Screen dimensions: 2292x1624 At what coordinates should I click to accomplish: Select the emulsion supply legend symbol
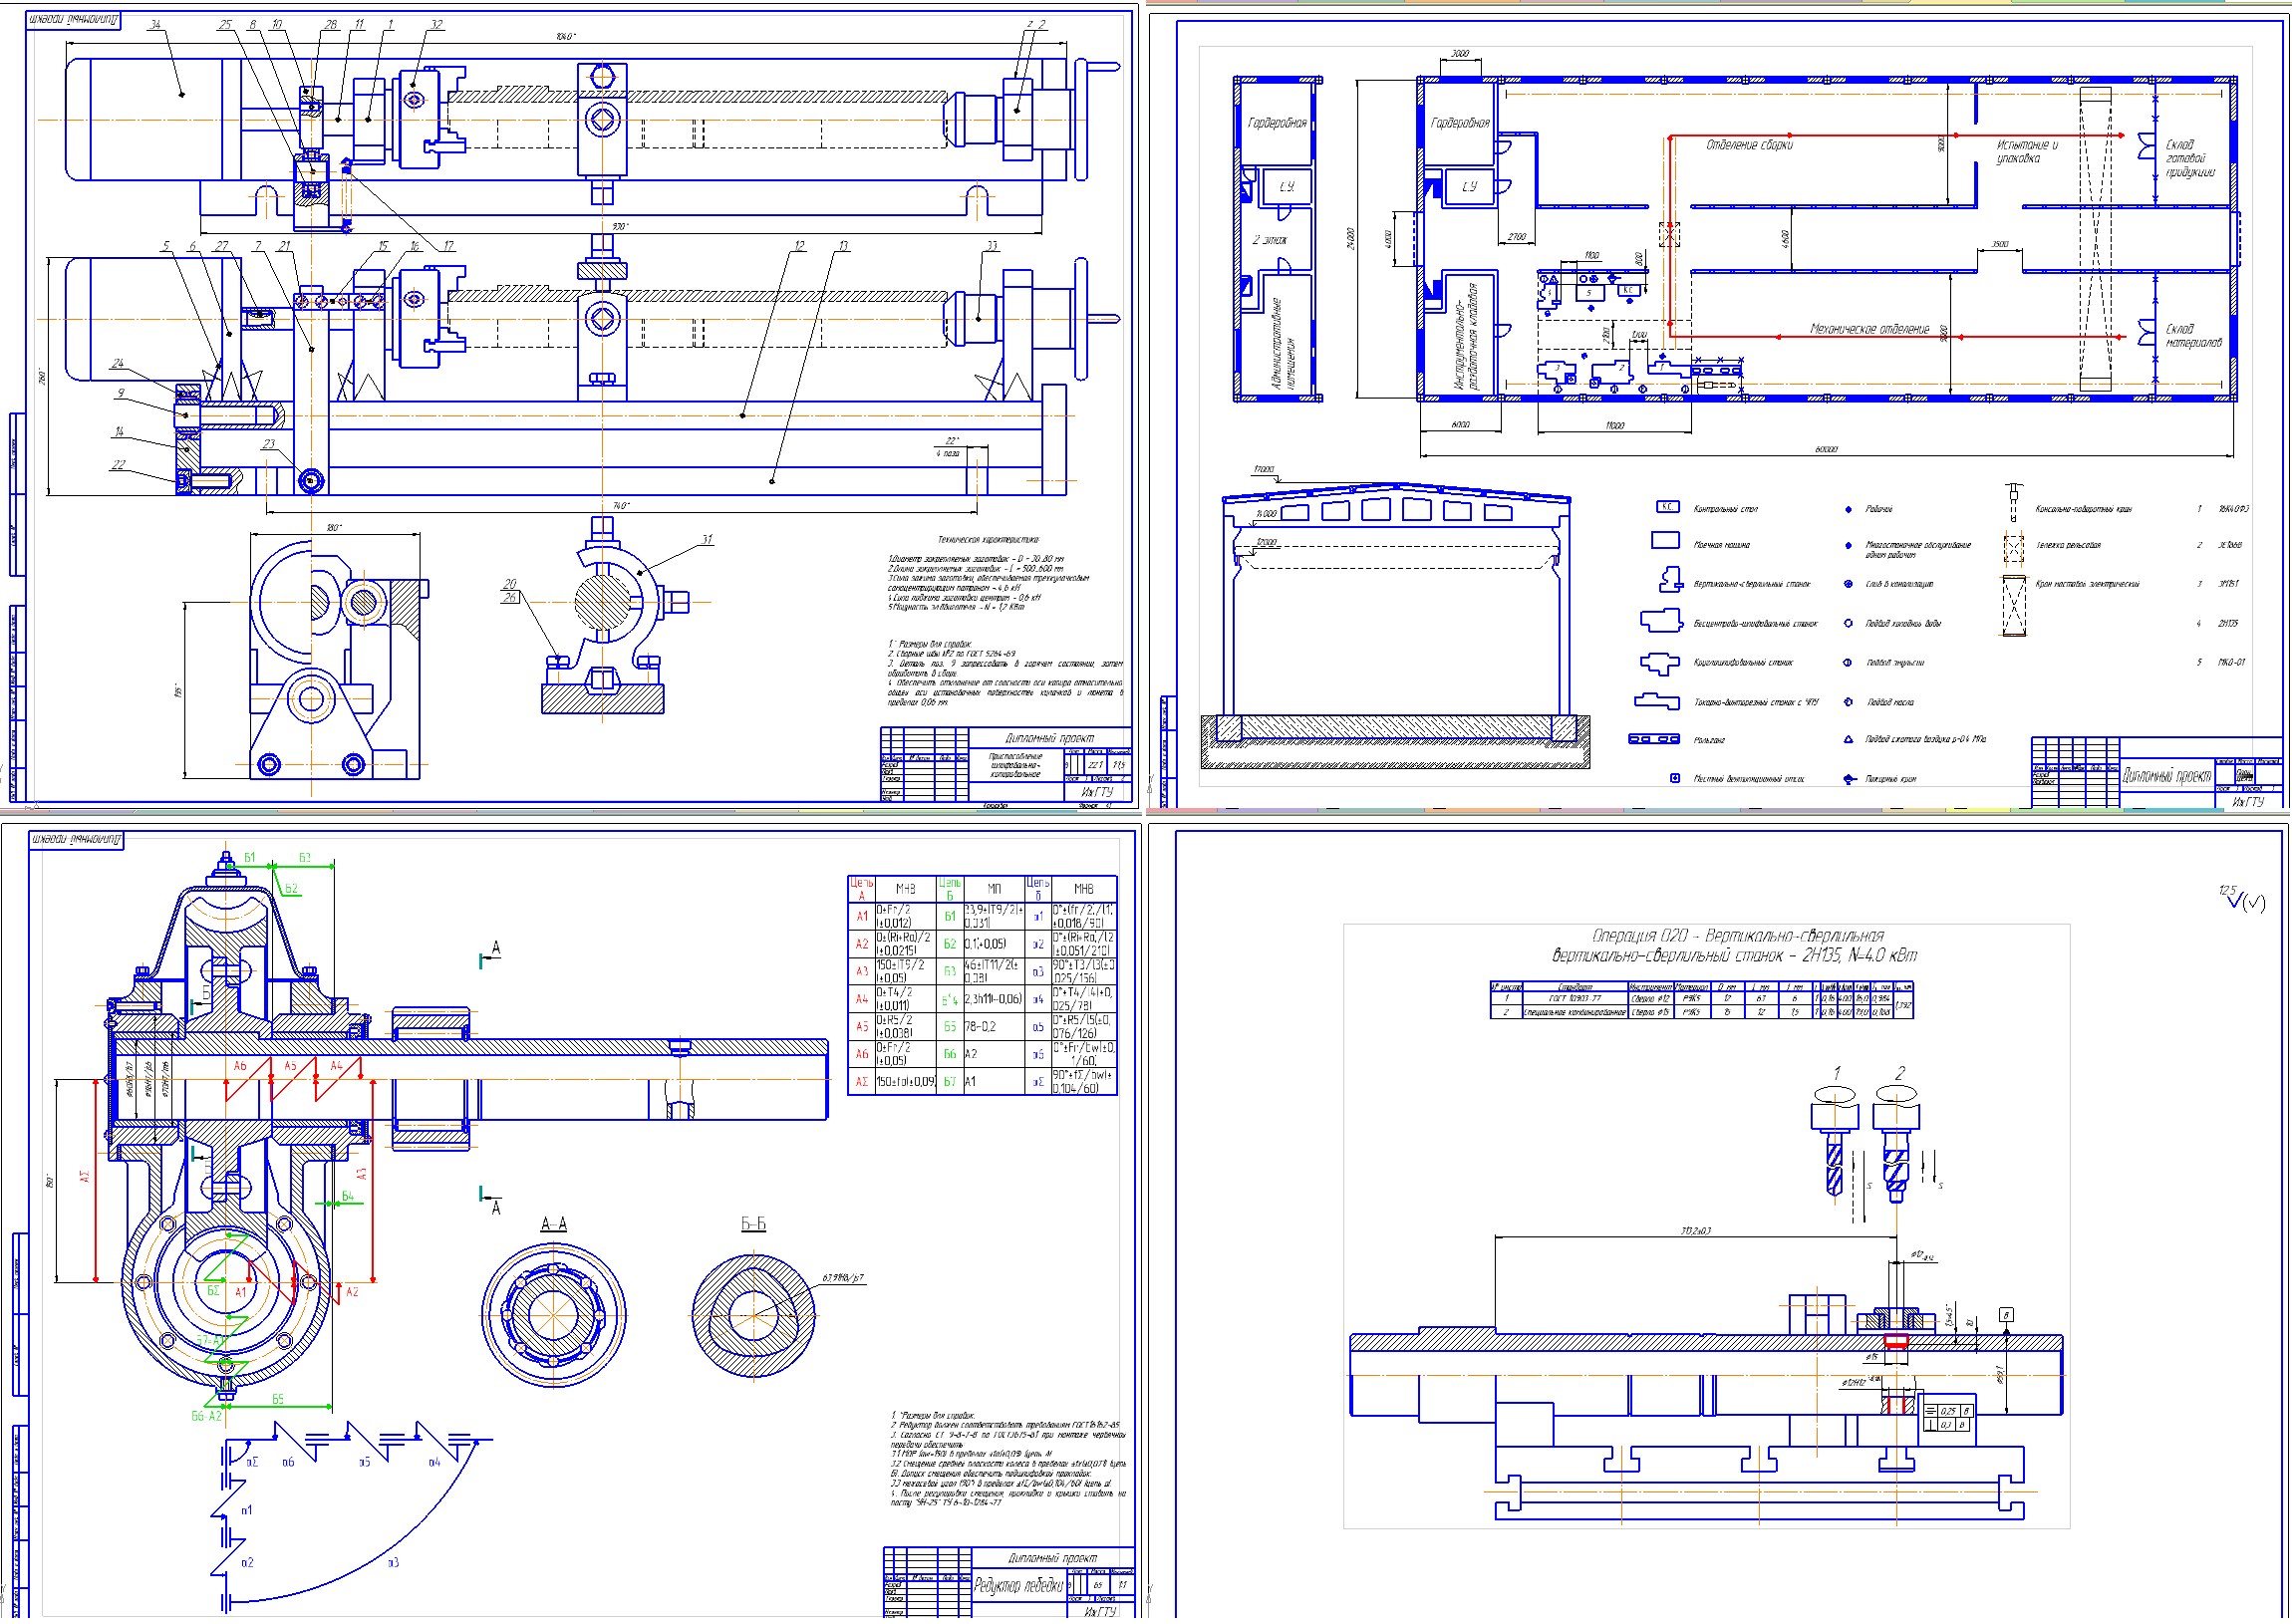click(1848, 662)
